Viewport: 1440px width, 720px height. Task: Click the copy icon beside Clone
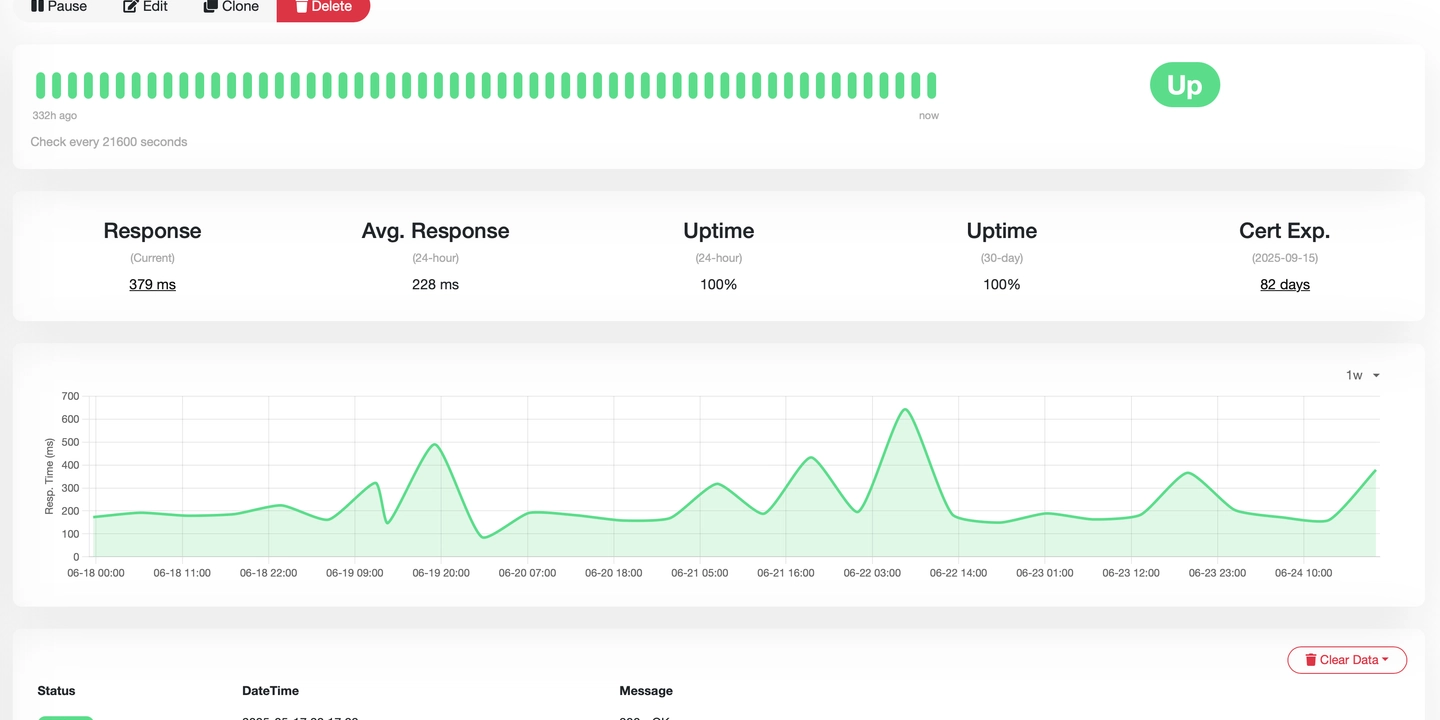coord(210,7)
